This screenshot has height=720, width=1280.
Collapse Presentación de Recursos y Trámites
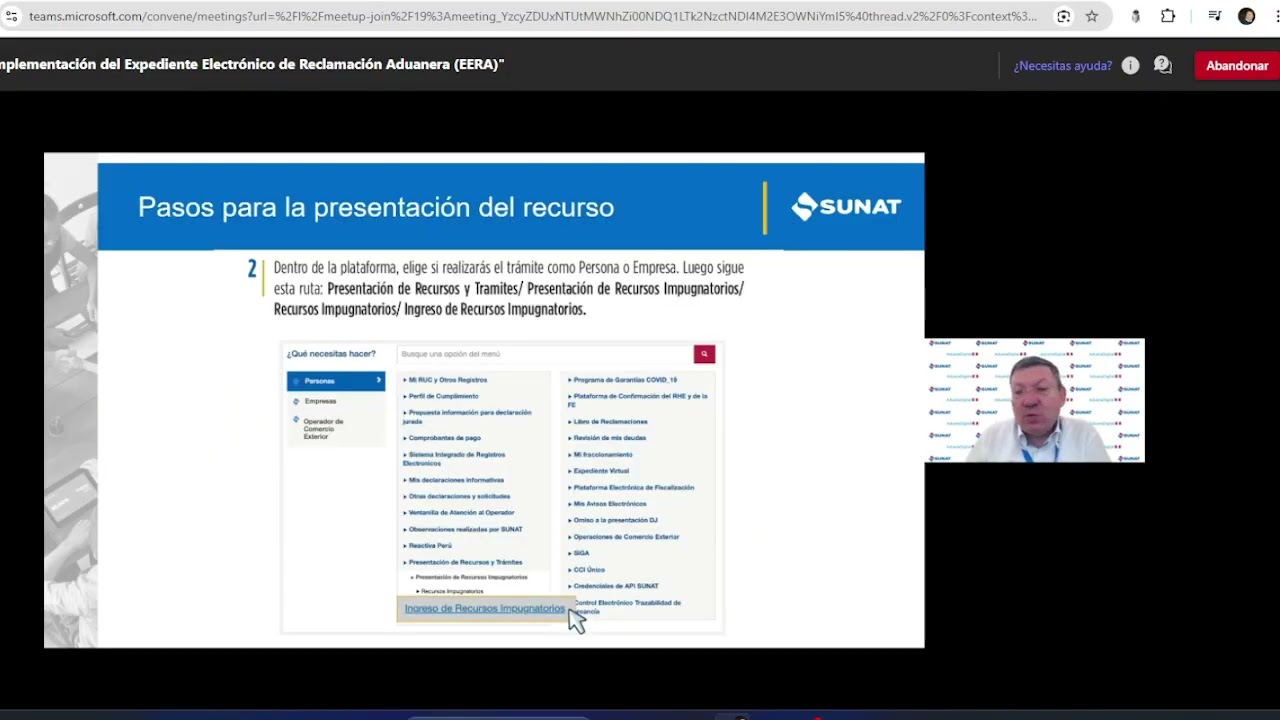point(465,562)
